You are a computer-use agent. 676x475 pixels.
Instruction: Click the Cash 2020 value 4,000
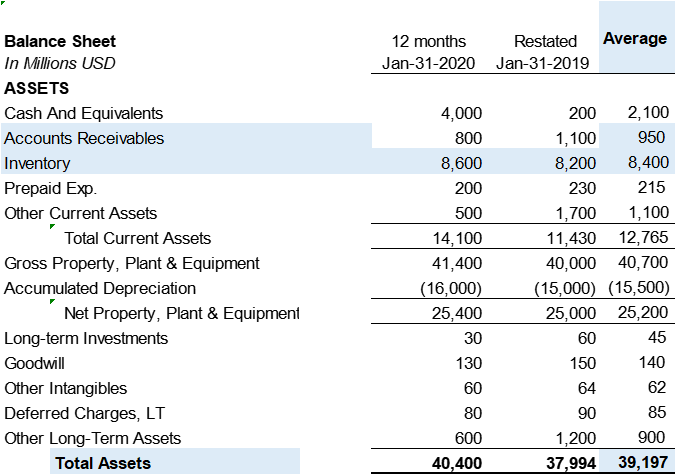pos(461,113)
